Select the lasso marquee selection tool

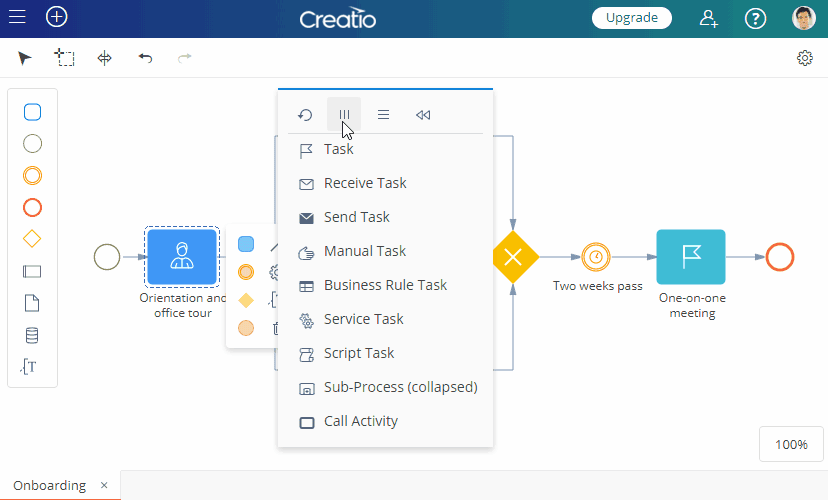(64, 58)
